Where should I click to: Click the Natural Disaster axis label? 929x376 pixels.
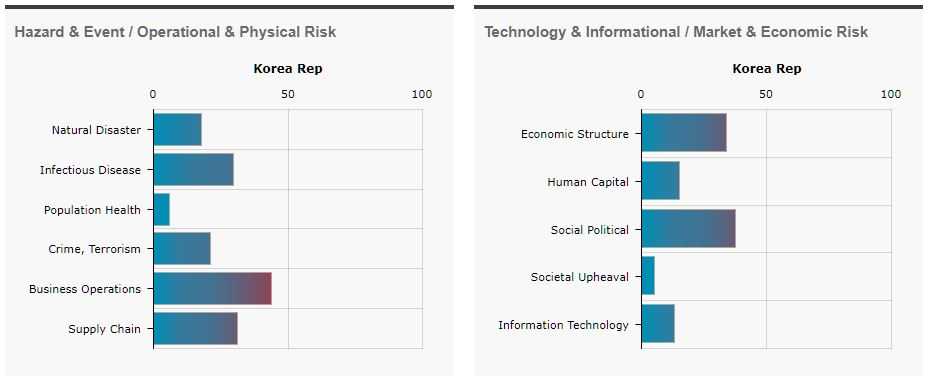point(97,130)
